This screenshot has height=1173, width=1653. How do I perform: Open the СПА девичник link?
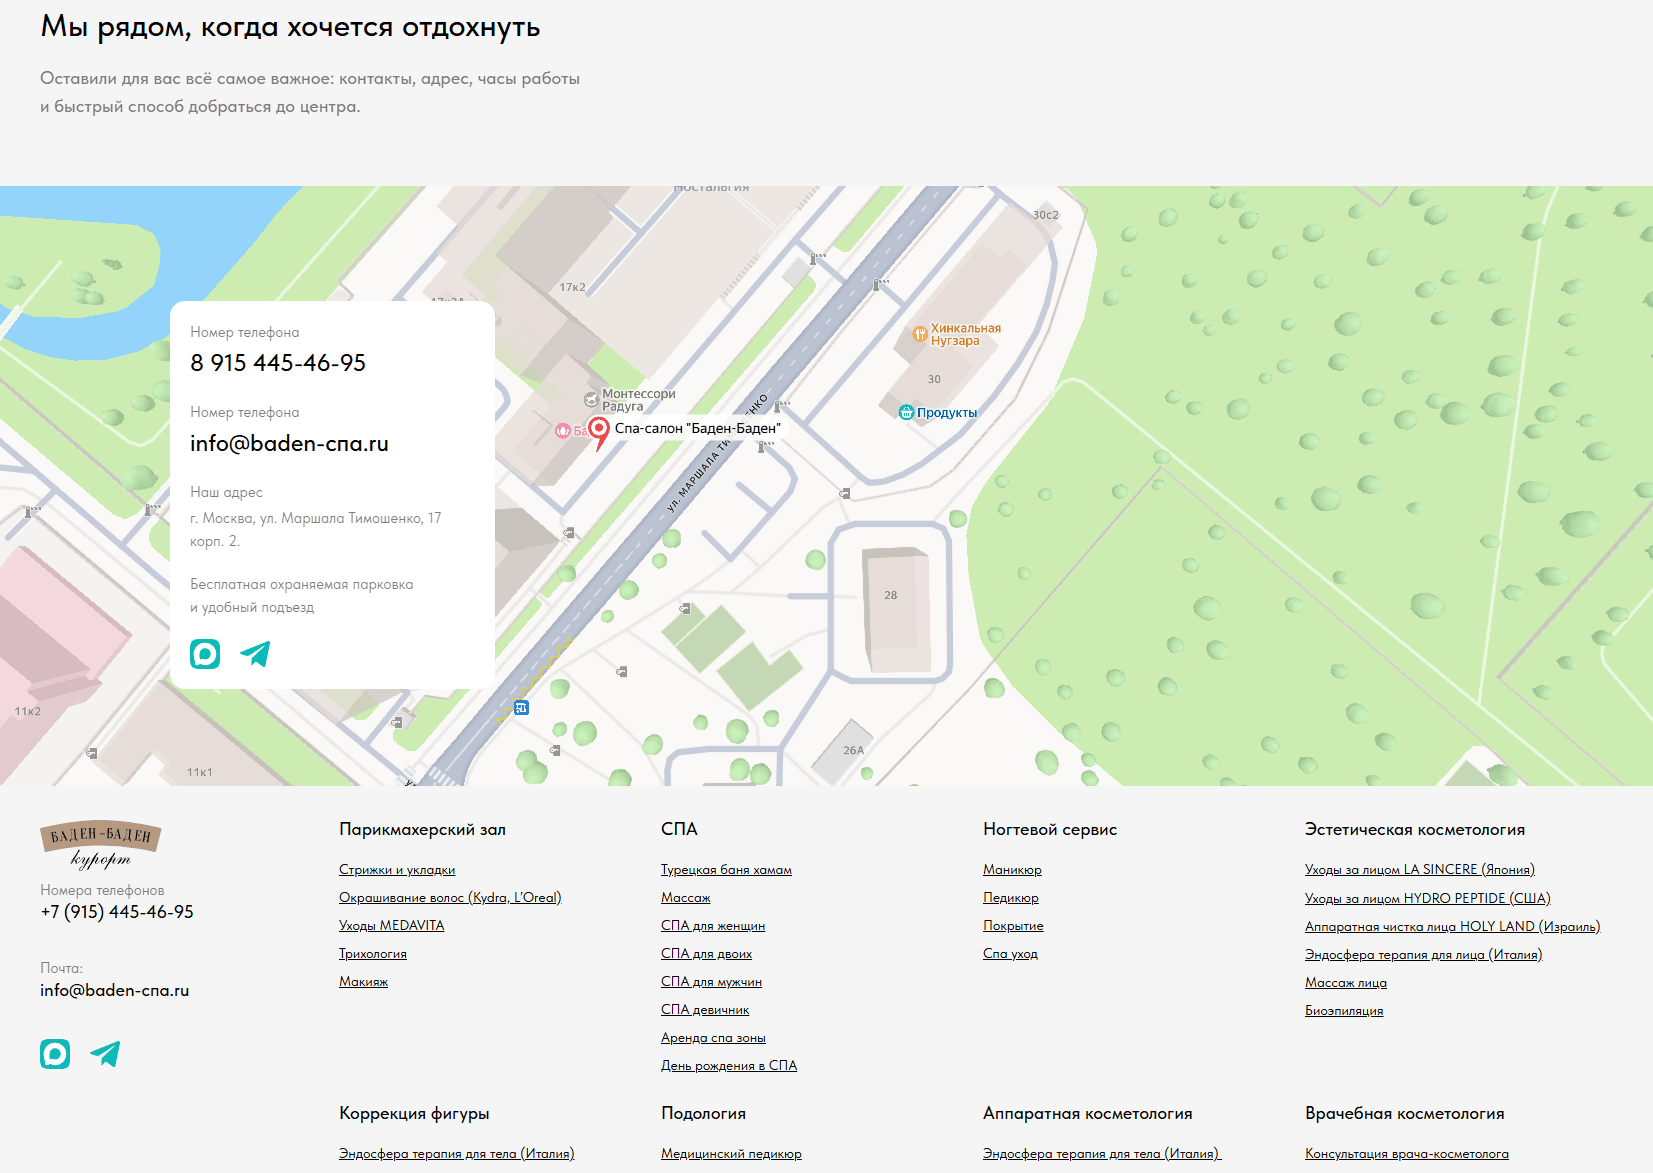(x=705, y=1010)
